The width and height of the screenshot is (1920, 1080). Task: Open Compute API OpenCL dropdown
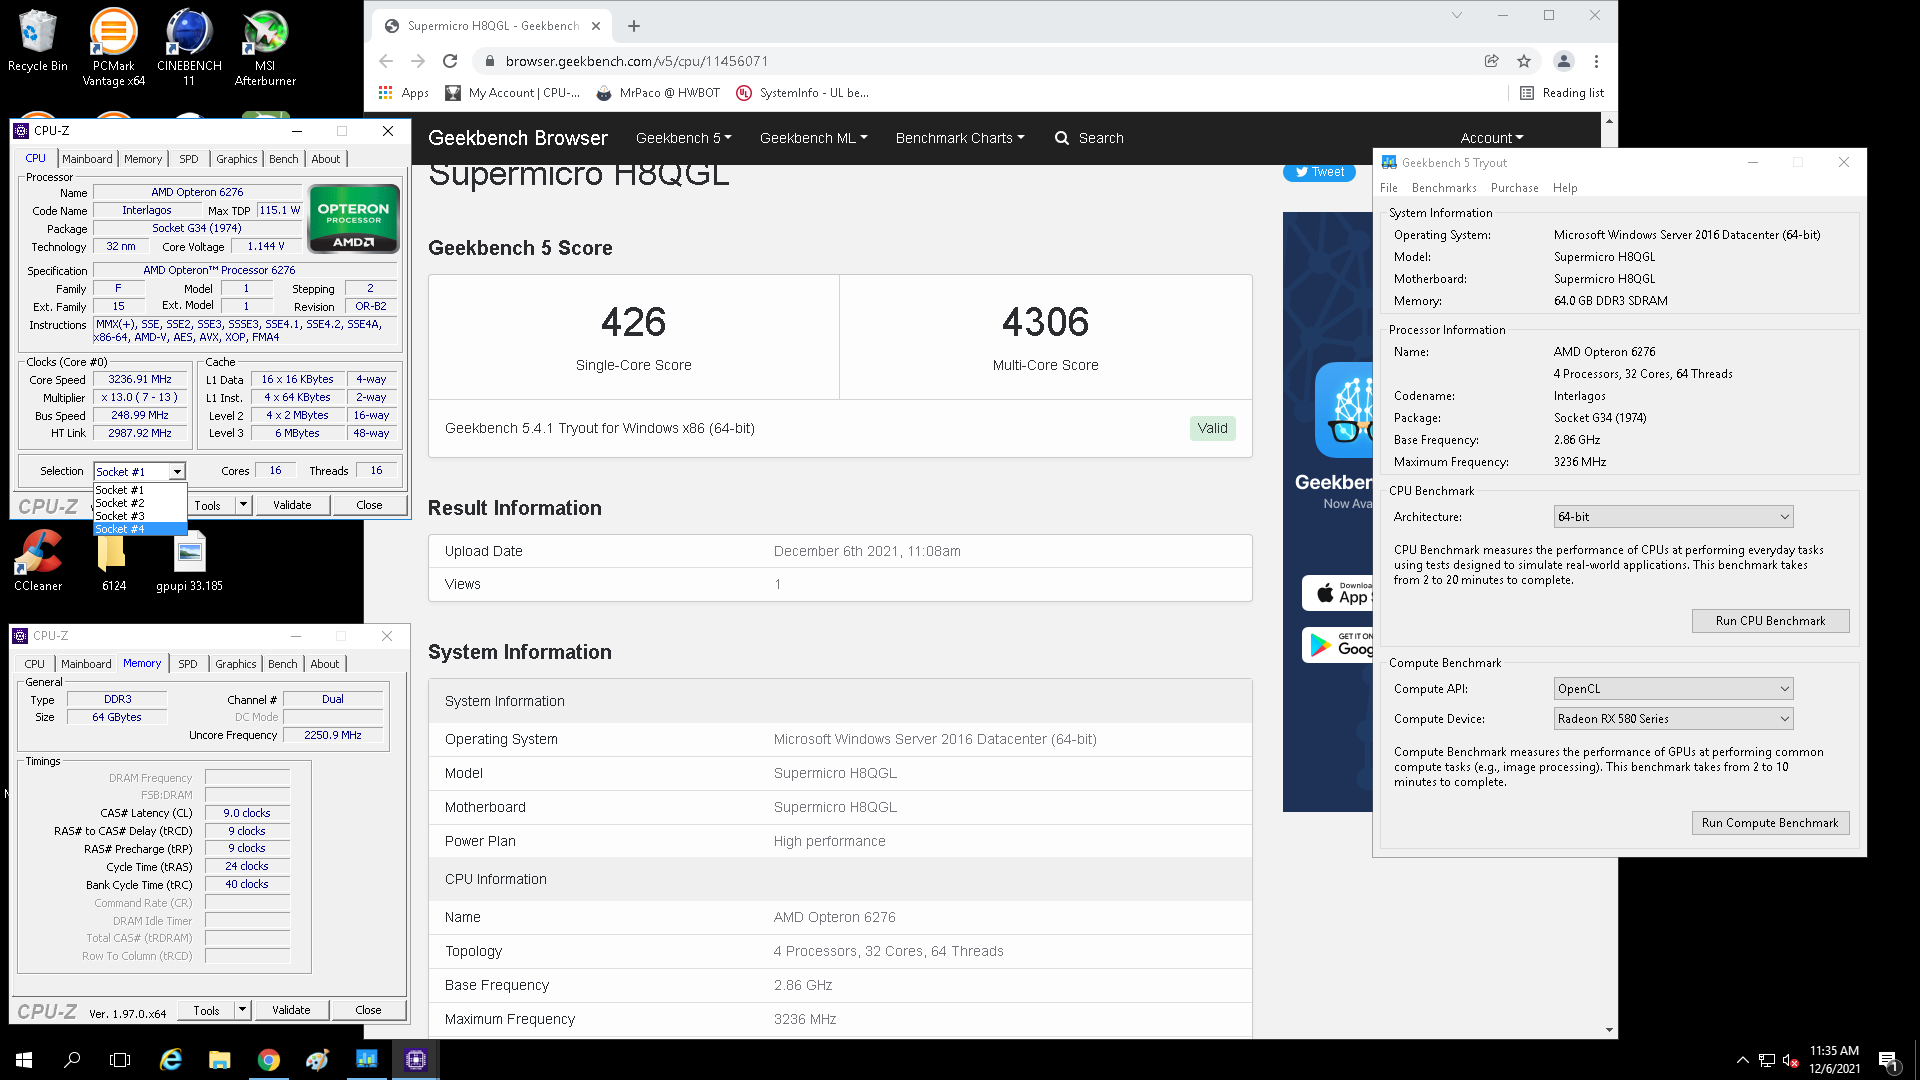click(1673, 689)
